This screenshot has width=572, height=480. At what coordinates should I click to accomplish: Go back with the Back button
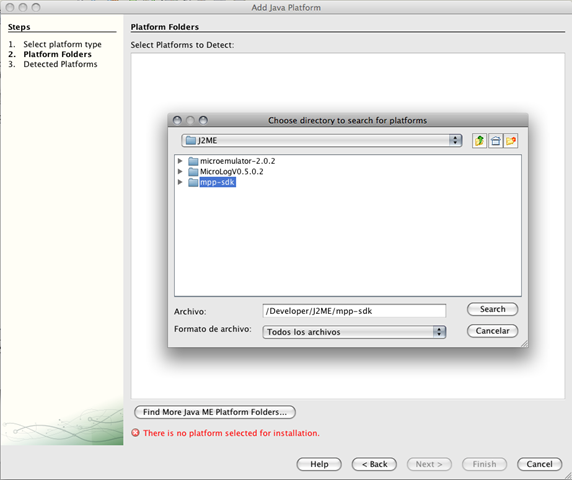coord(374,464)
